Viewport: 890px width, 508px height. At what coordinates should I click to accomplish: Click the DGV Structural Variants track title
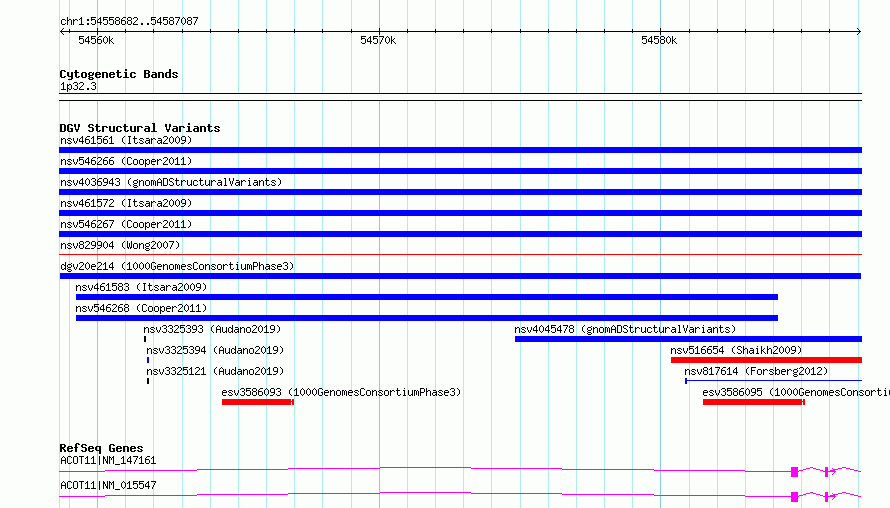140,128
